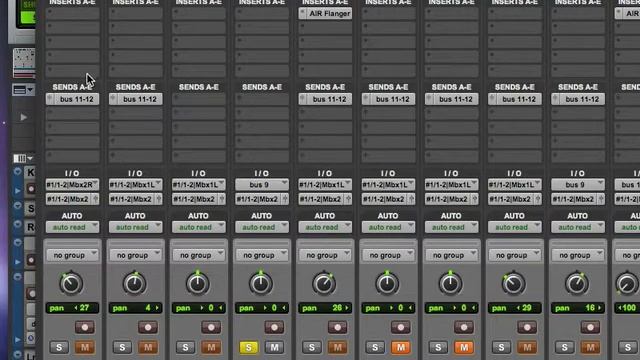Record-enable the soloed bus 9 channel

pyautogui.click(x=274, y=327)
